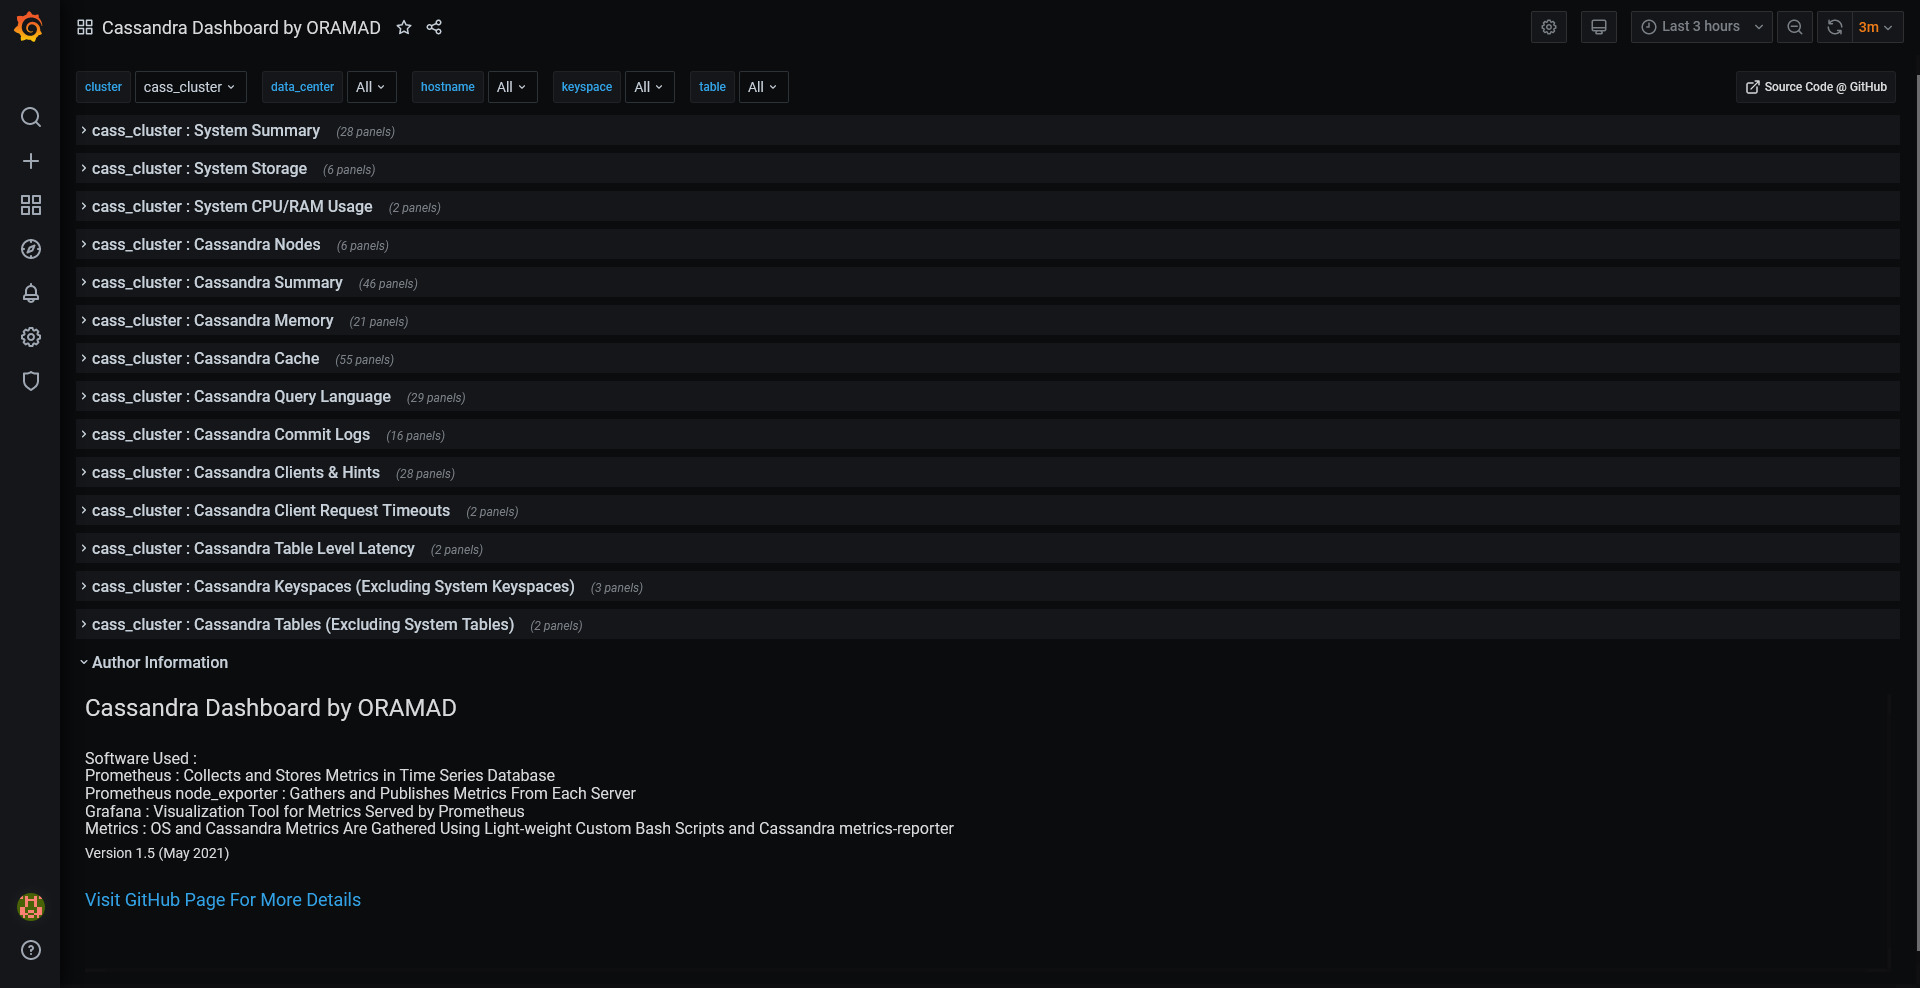The height and width of the screenshot is (988, 1920).
Task: Cycle view mode with monitor icon
Action: (x=1599, y=27)
